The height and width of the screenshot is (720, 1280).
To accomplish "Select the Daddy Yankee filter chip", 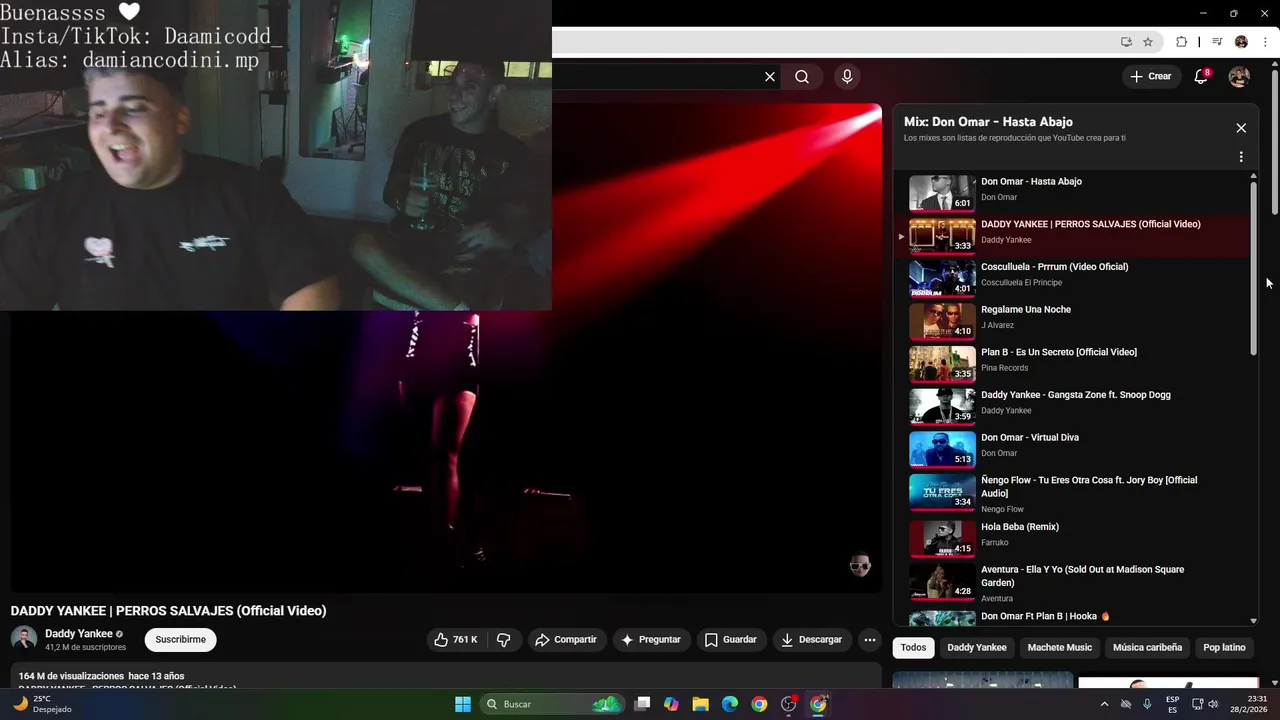I will pyautogui.click(x=977, y=648).
